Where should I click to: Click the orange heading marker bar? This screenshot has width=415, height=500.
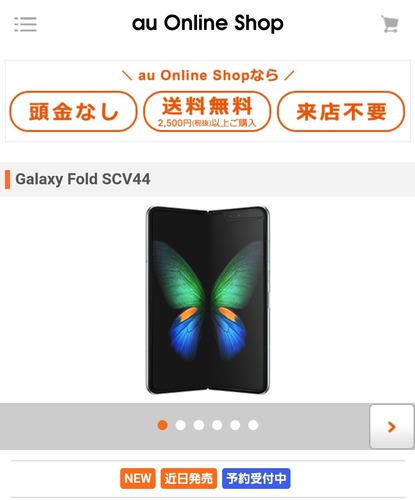7,179
